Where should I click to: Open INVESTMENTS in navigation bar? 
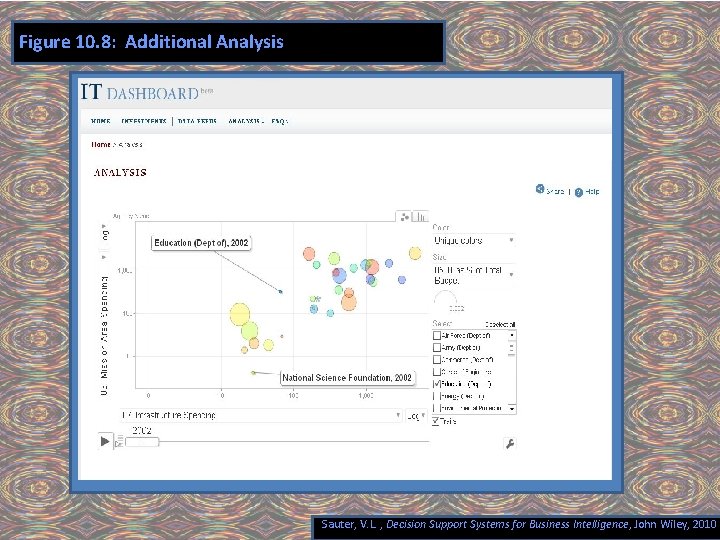click(x=144, y=121)
